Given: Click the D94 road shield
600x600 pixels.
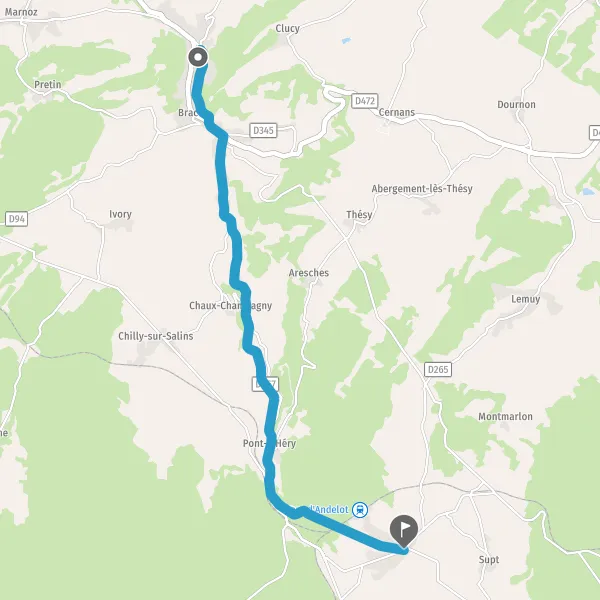Looking at the screenshot, I should 16,219.
